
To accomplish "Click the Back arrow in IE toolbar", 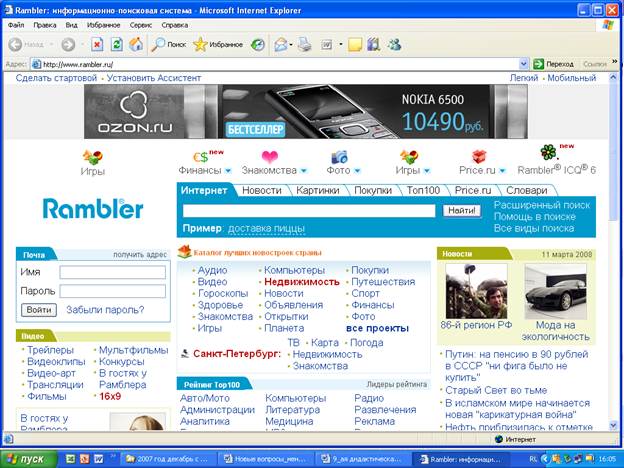I will point(15,45).
